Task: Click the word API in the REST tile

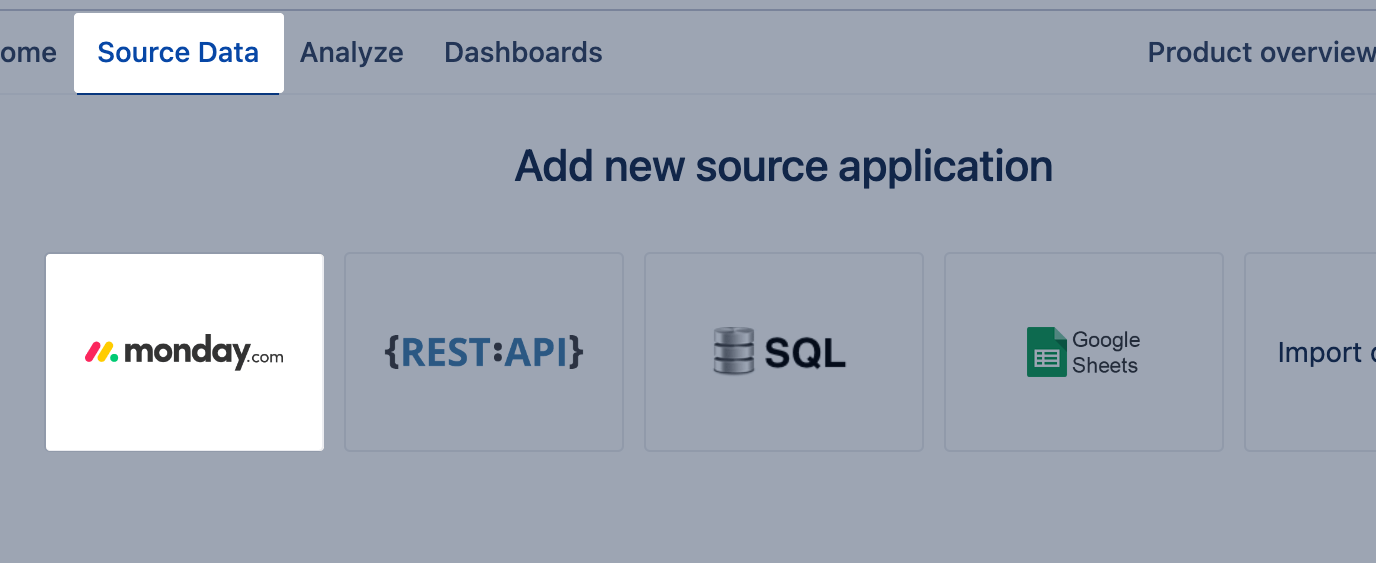Action: [x=536, y=352]
